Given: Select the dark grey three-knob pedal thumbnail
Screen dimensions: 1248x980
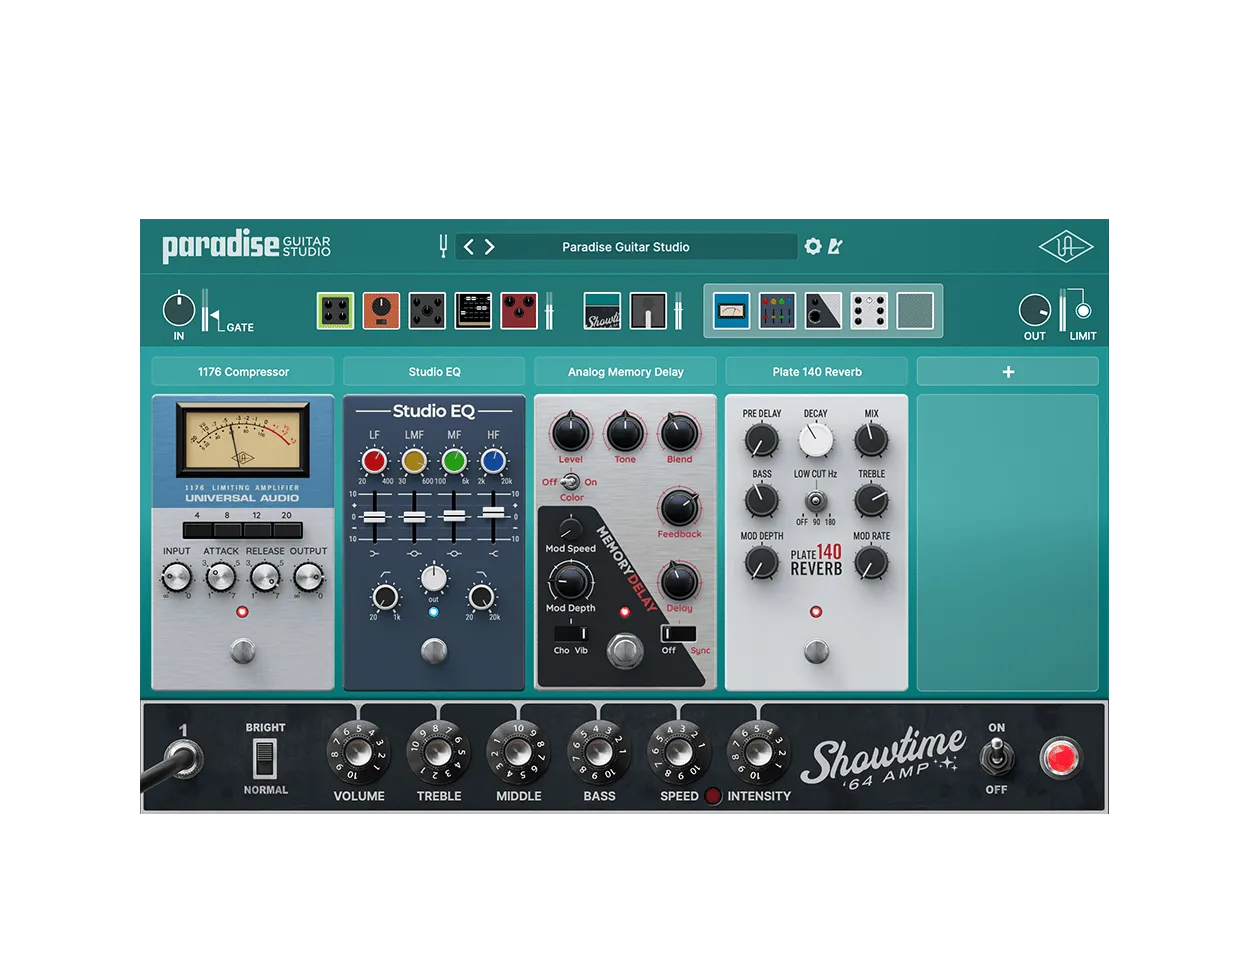Looking at the screenshot, I should (427, 311).
